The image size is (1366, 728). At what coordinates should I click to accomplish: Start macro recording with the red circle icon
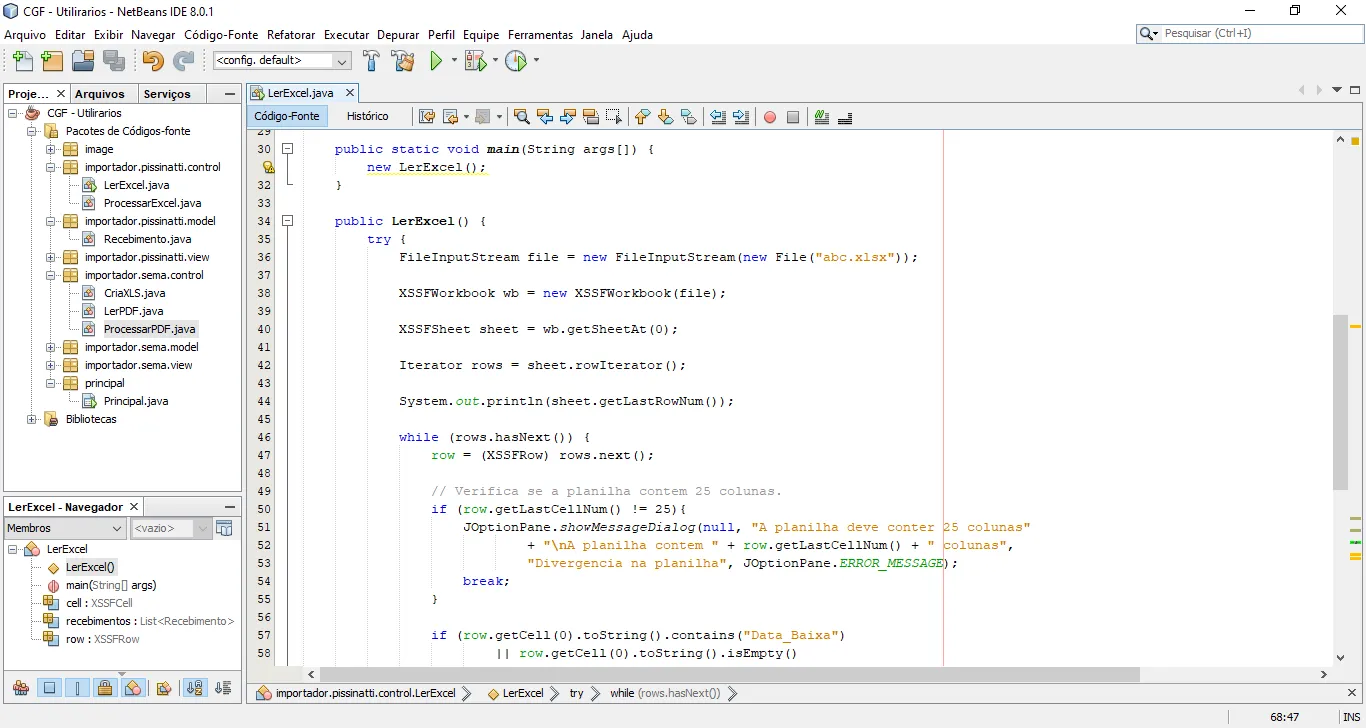tap(770, 117)
